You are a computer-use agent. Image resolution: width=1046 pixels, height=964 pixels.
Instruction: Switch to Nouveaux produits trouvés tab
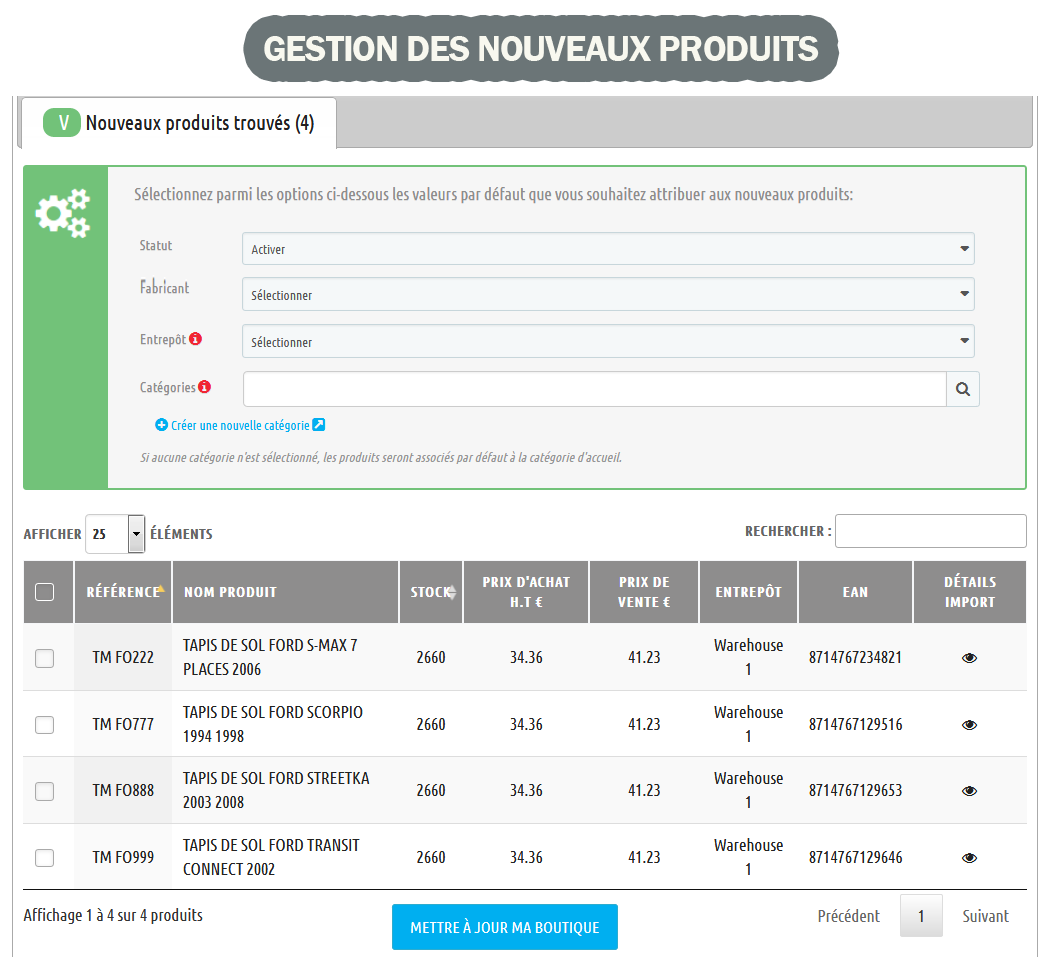click(179, 124)
